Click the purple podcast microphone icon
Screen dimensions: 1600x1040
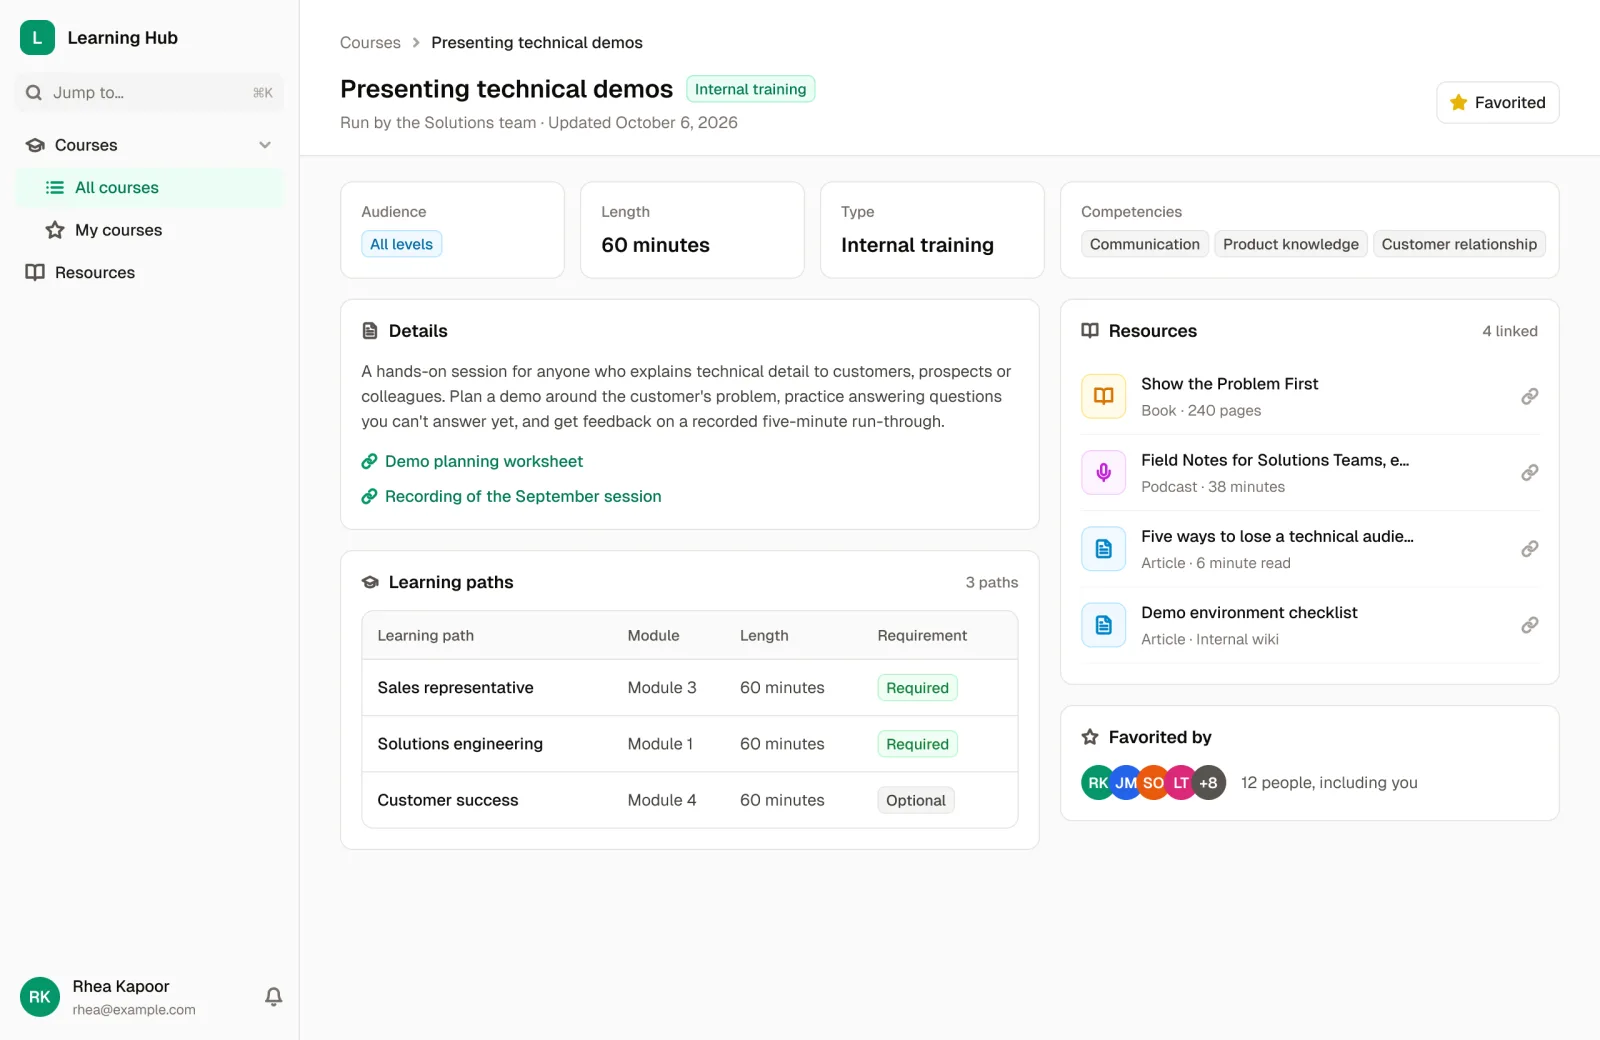click(1103, 472)
